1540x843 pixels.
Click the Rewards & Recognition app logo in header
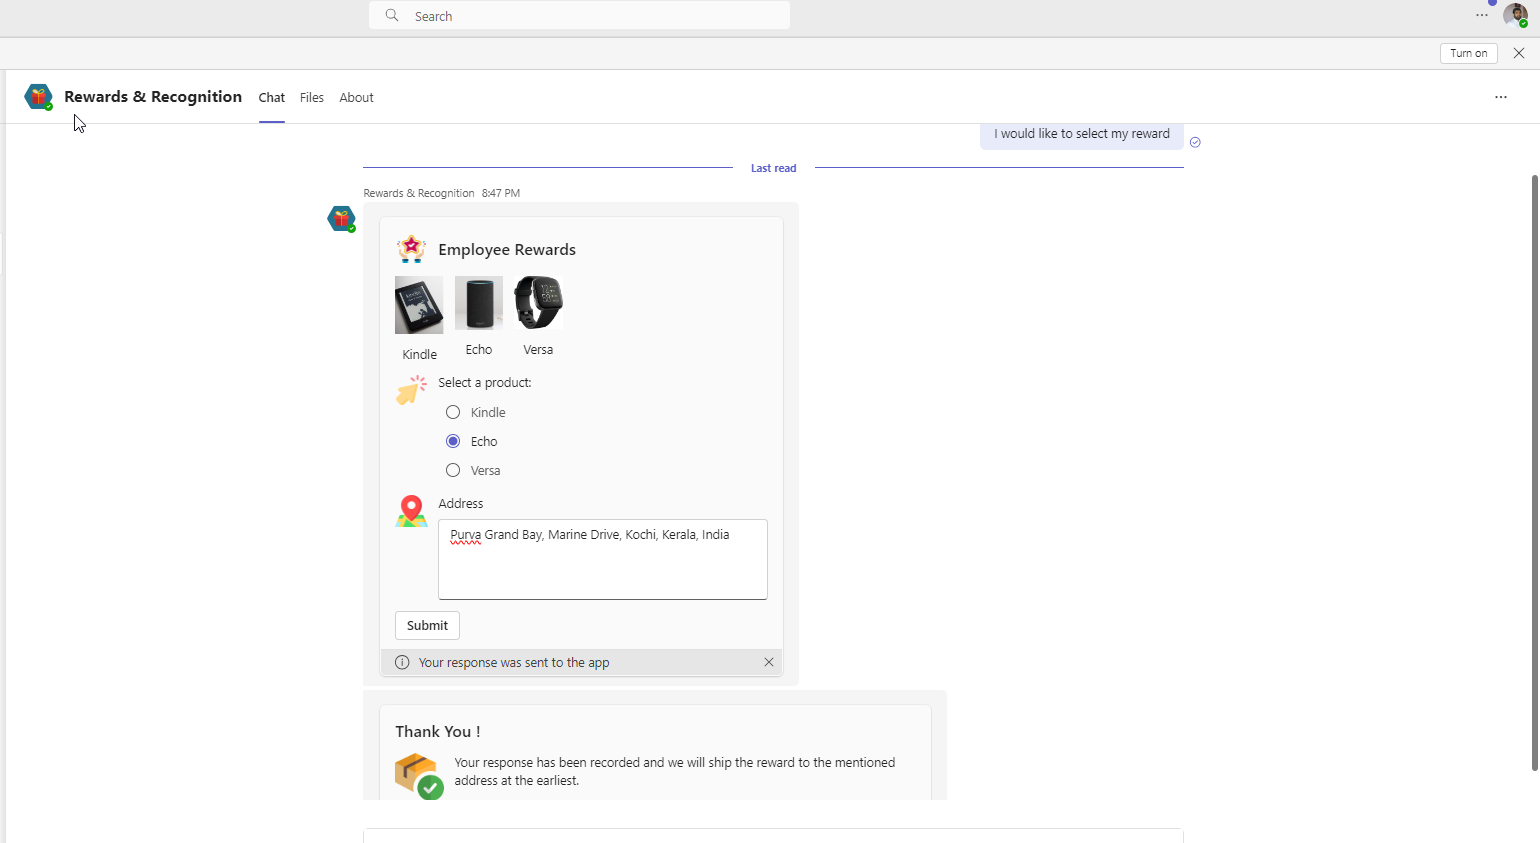click(x=38, y=97)
